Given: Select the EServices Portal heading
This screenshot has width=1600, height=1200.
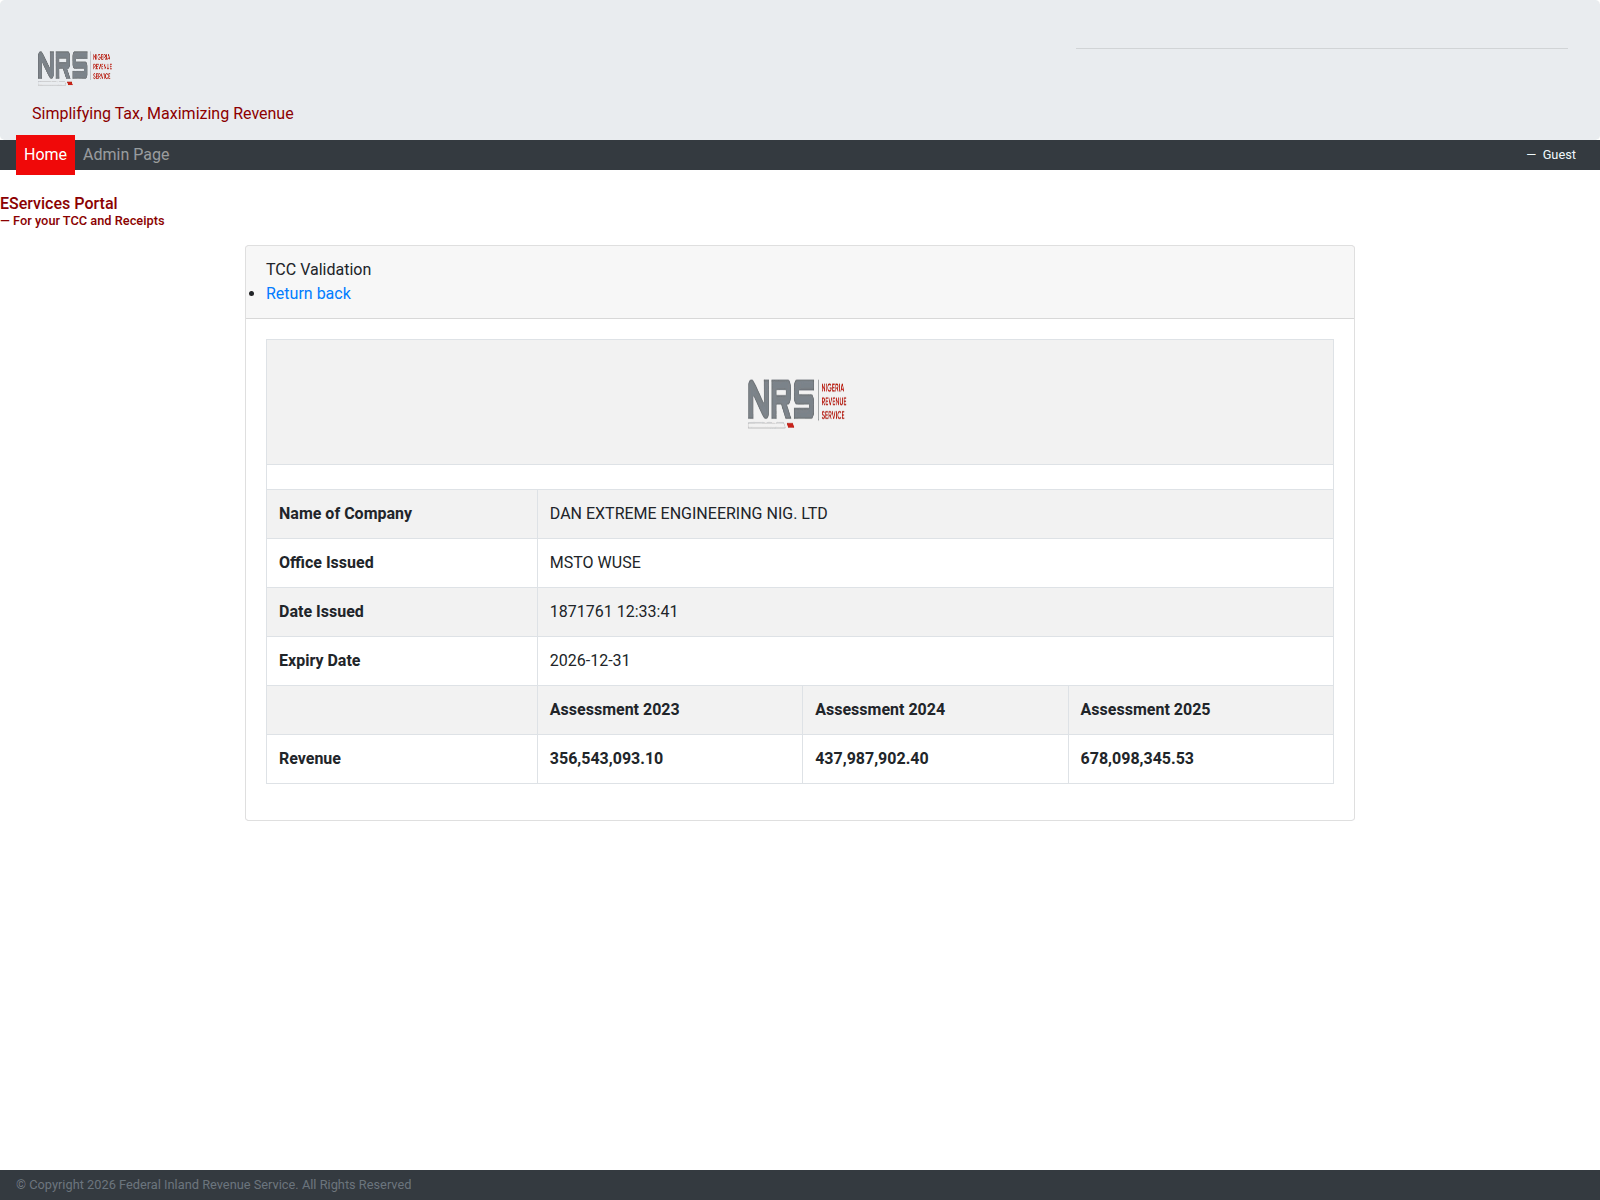Looking at the screenshot, I should [x=59, y=203].
